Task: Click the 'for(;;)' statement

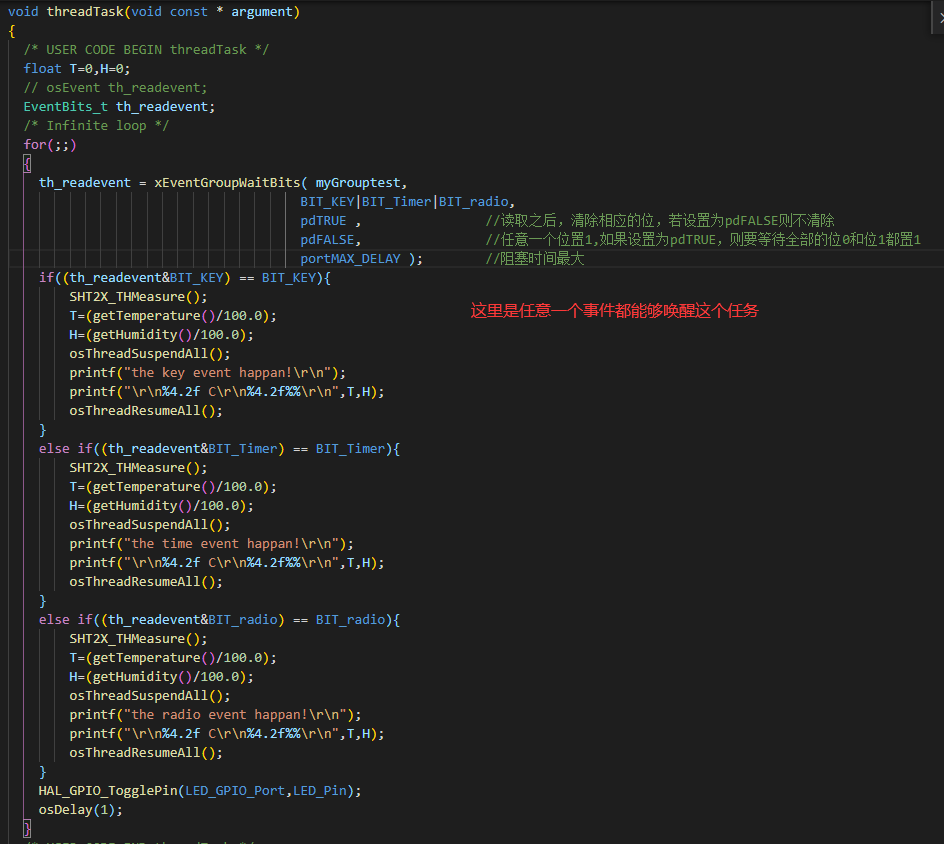Action: [x=50, y=144]
